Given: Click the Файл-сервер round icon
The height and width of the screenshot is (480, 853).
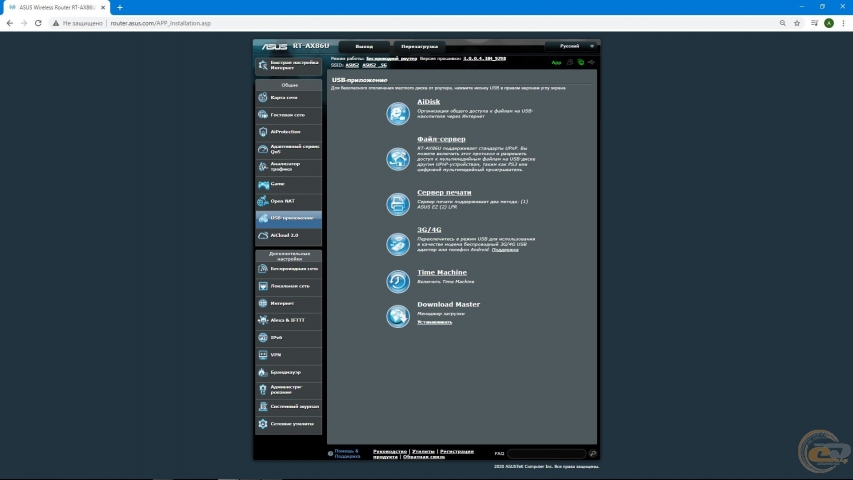Looking at the screenshot, I should [398, 159].
